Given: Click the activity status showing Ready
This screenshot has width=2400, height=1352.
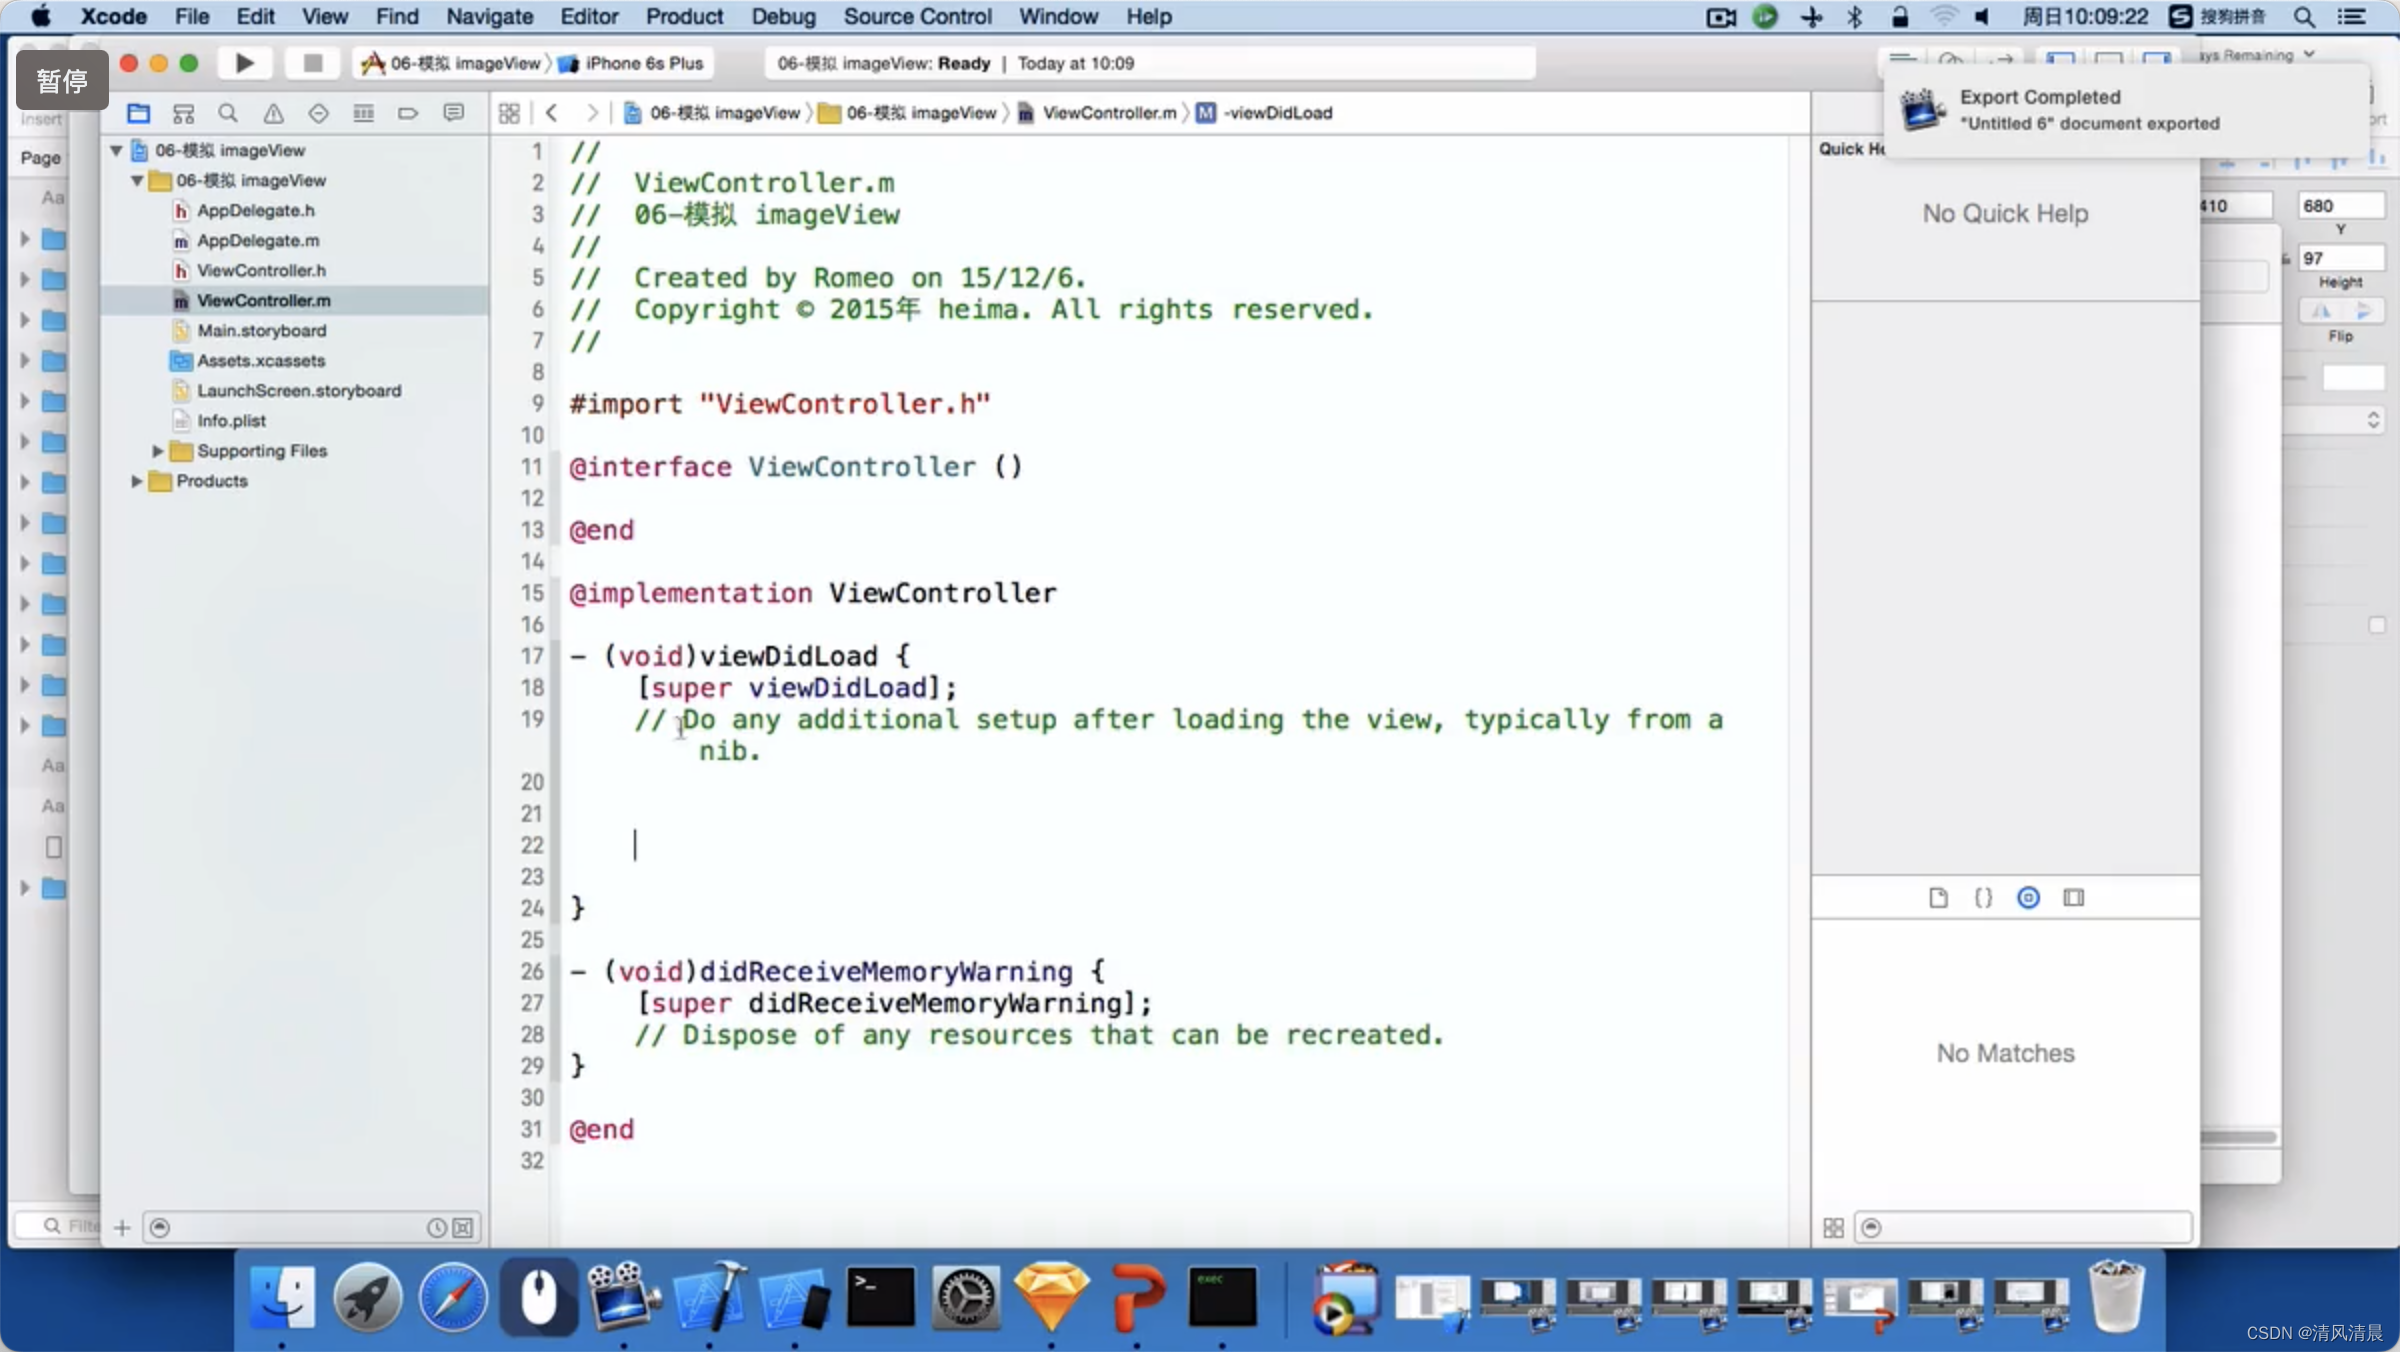Looking at the screenshot, I should 1150,63.
